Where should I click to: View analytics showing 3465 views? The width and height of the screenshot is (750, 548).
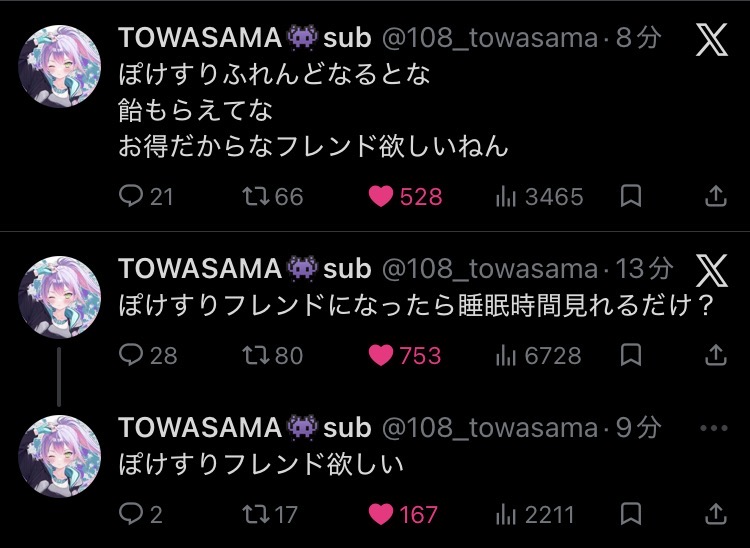click(506, 197)
